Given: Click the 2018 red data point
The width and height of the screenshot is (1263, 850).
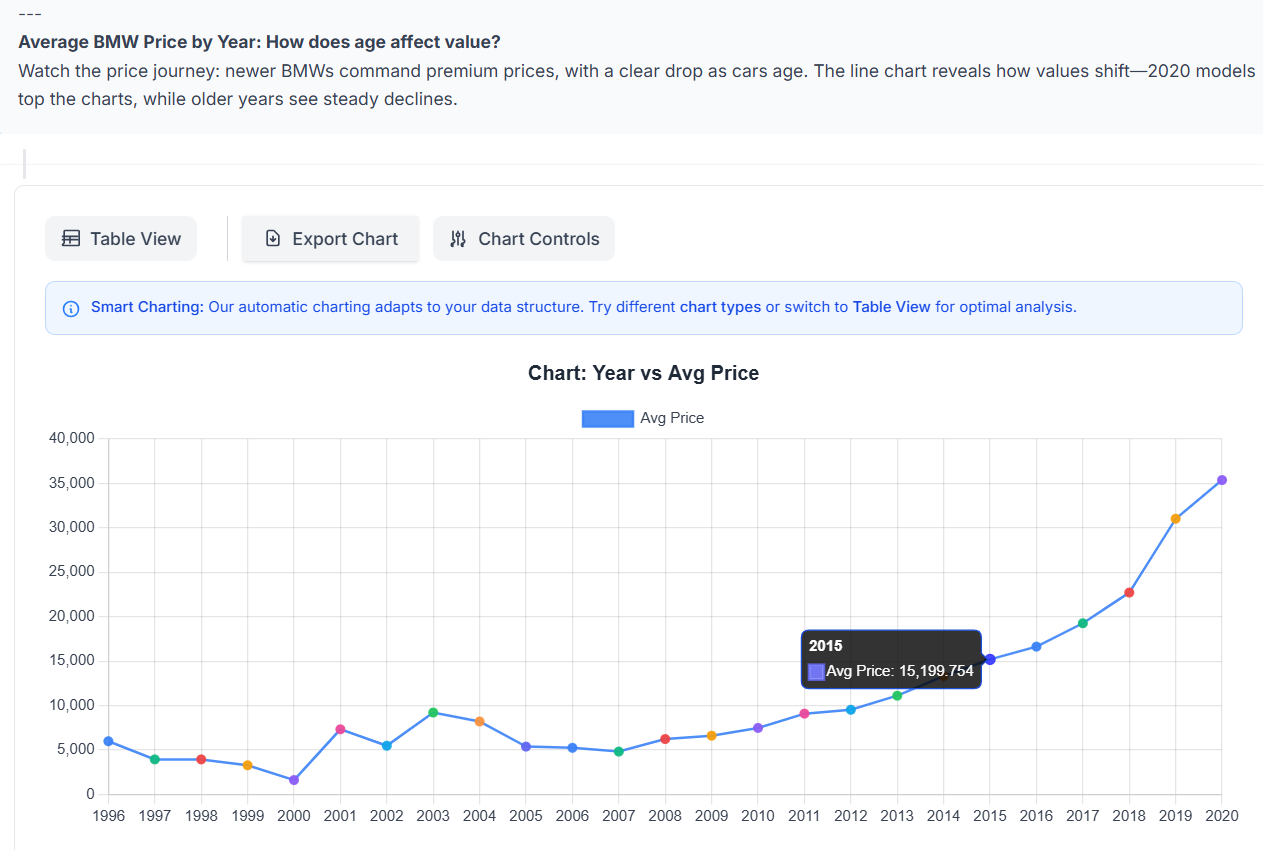Looking at the screenshot, I should tap(1129, 593).
